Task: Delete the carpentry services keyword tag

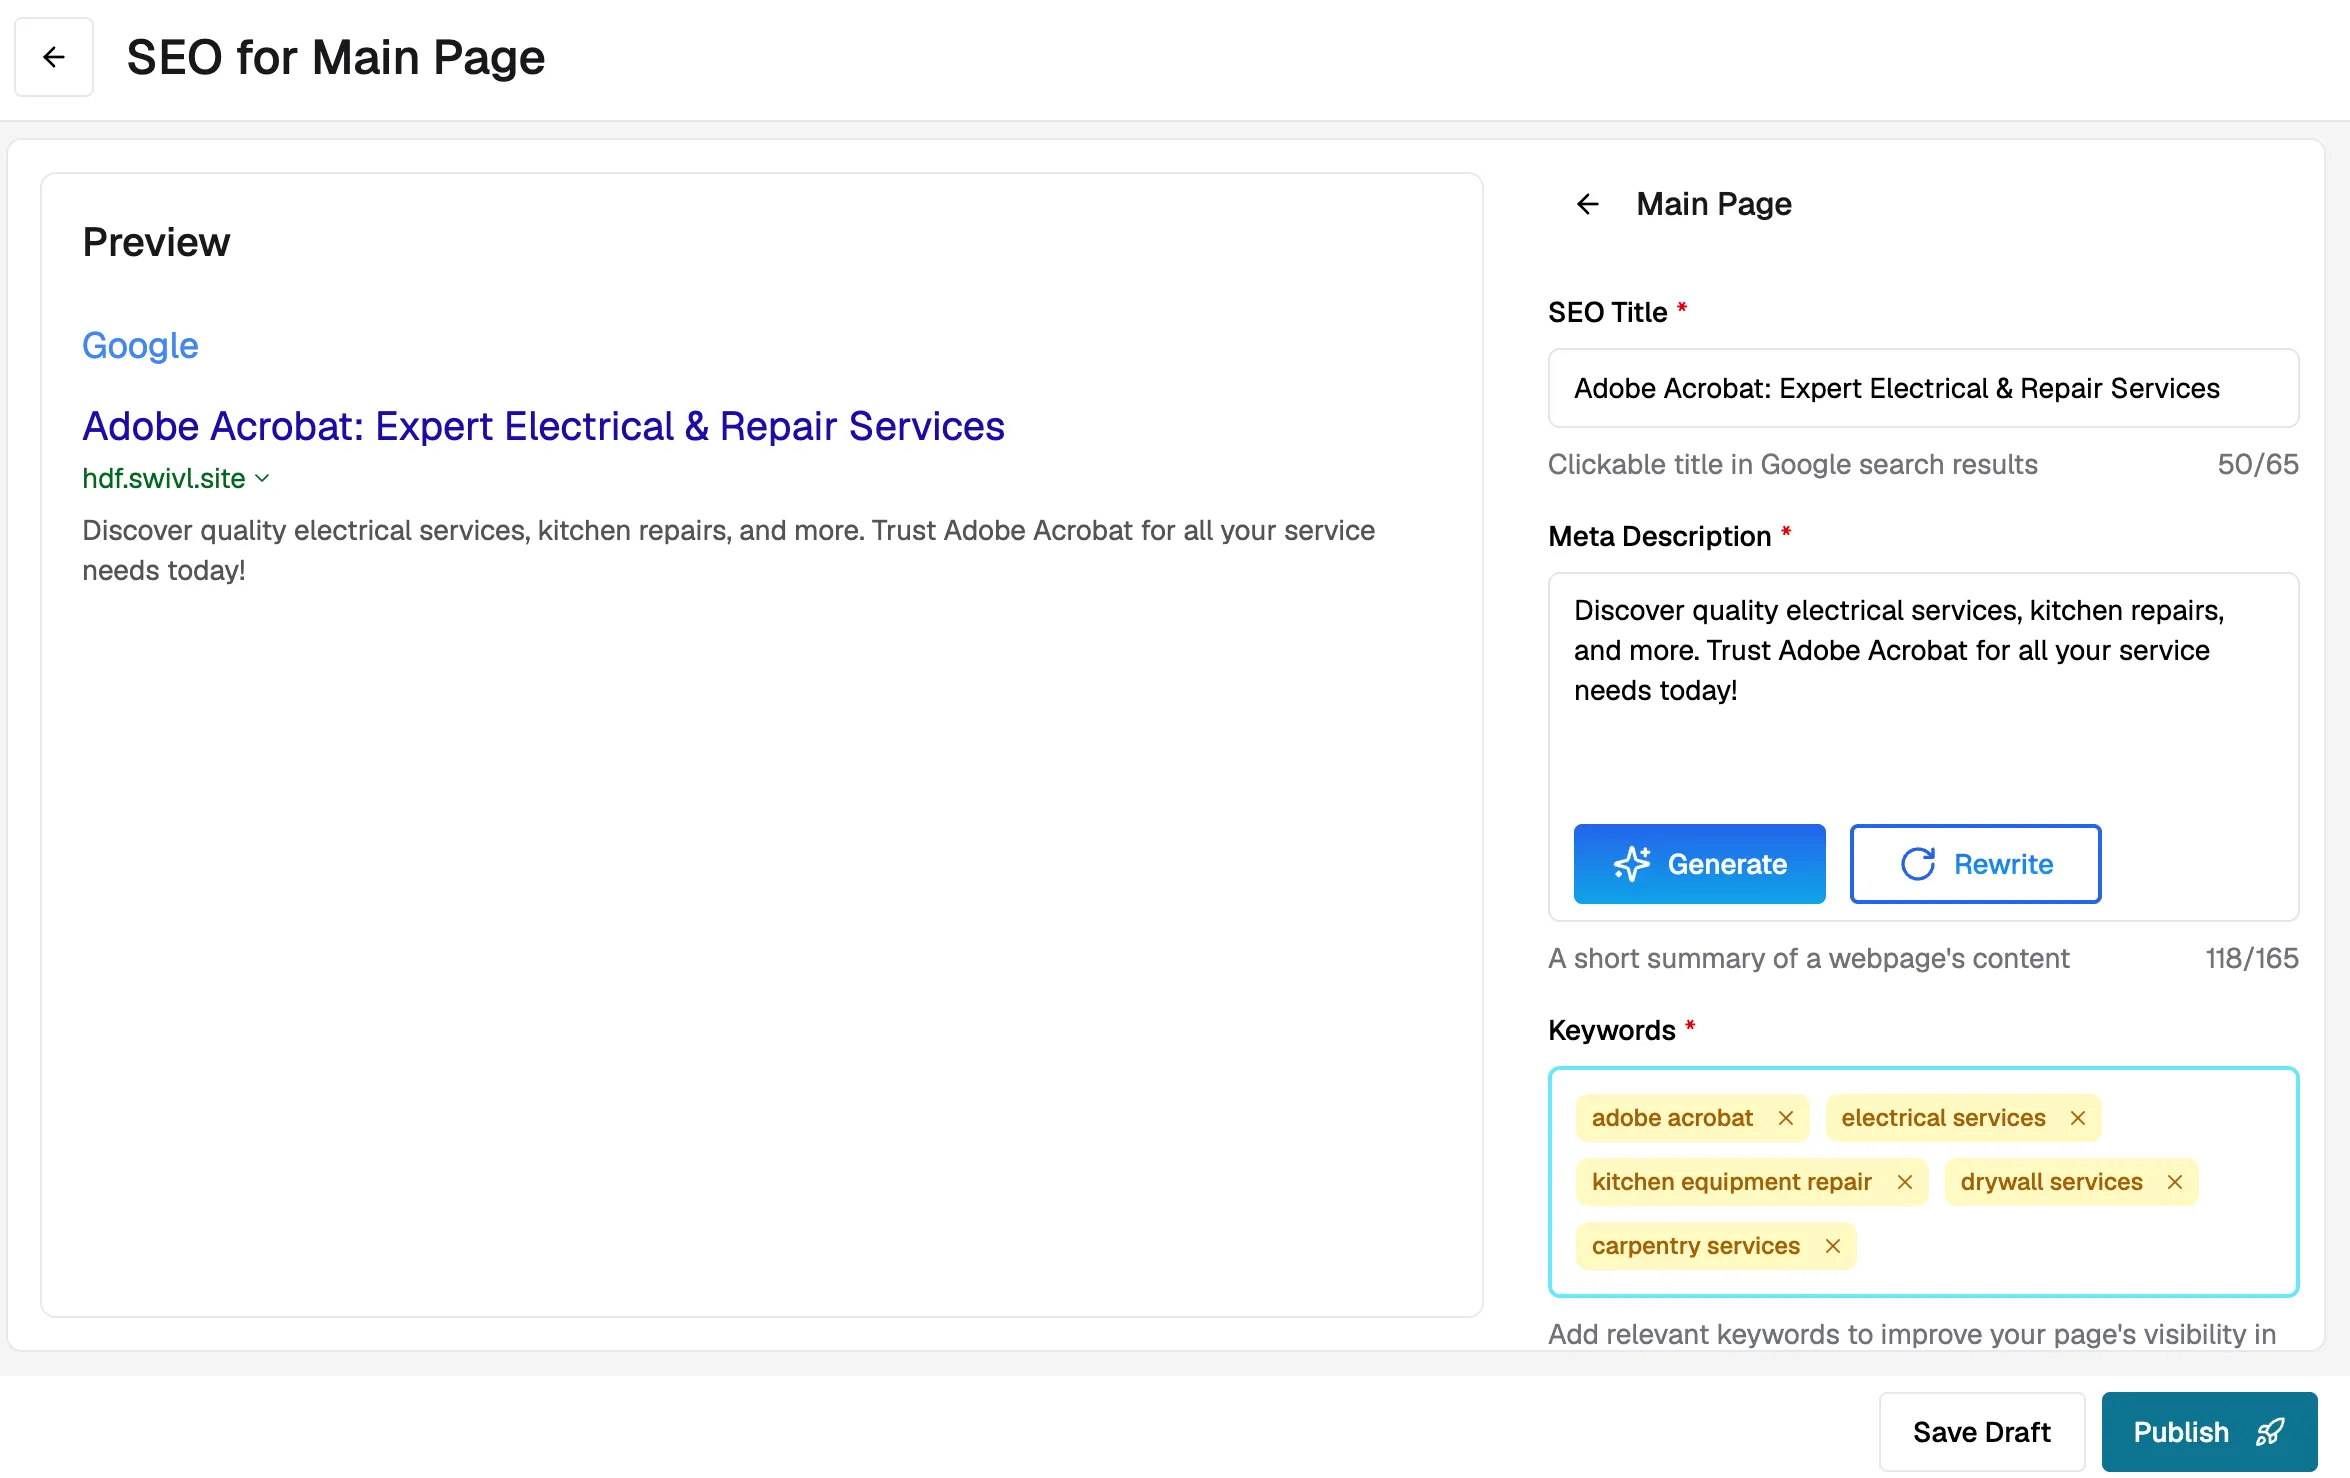Action: click(1833, 1246)
